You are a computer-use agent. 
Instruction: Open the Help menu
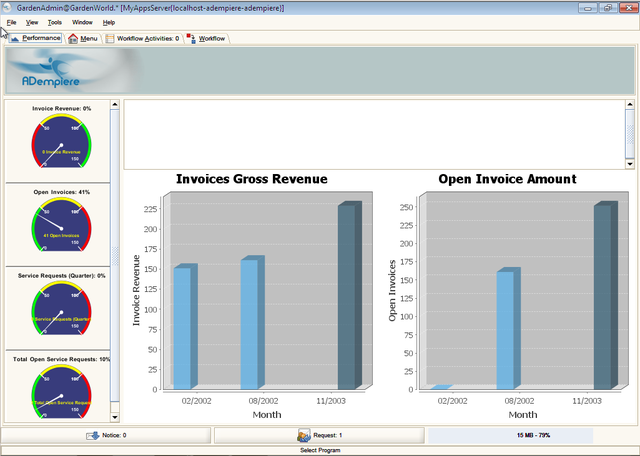109,22
